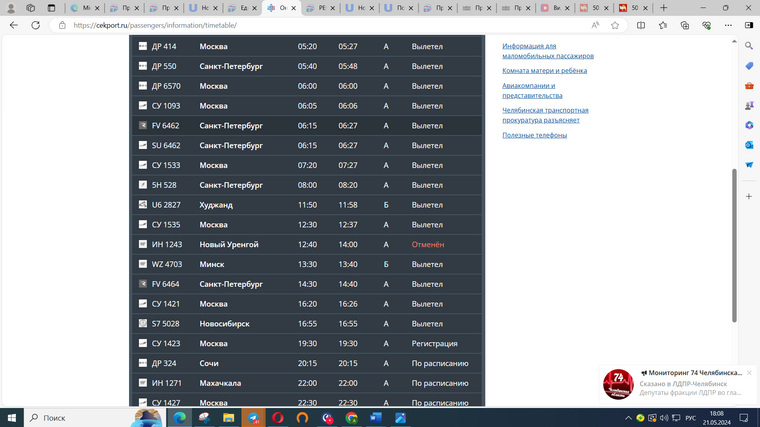Open link Комната матери и ребёнка
The height and width of the screenshot is (427, 760).
point(544,71)
